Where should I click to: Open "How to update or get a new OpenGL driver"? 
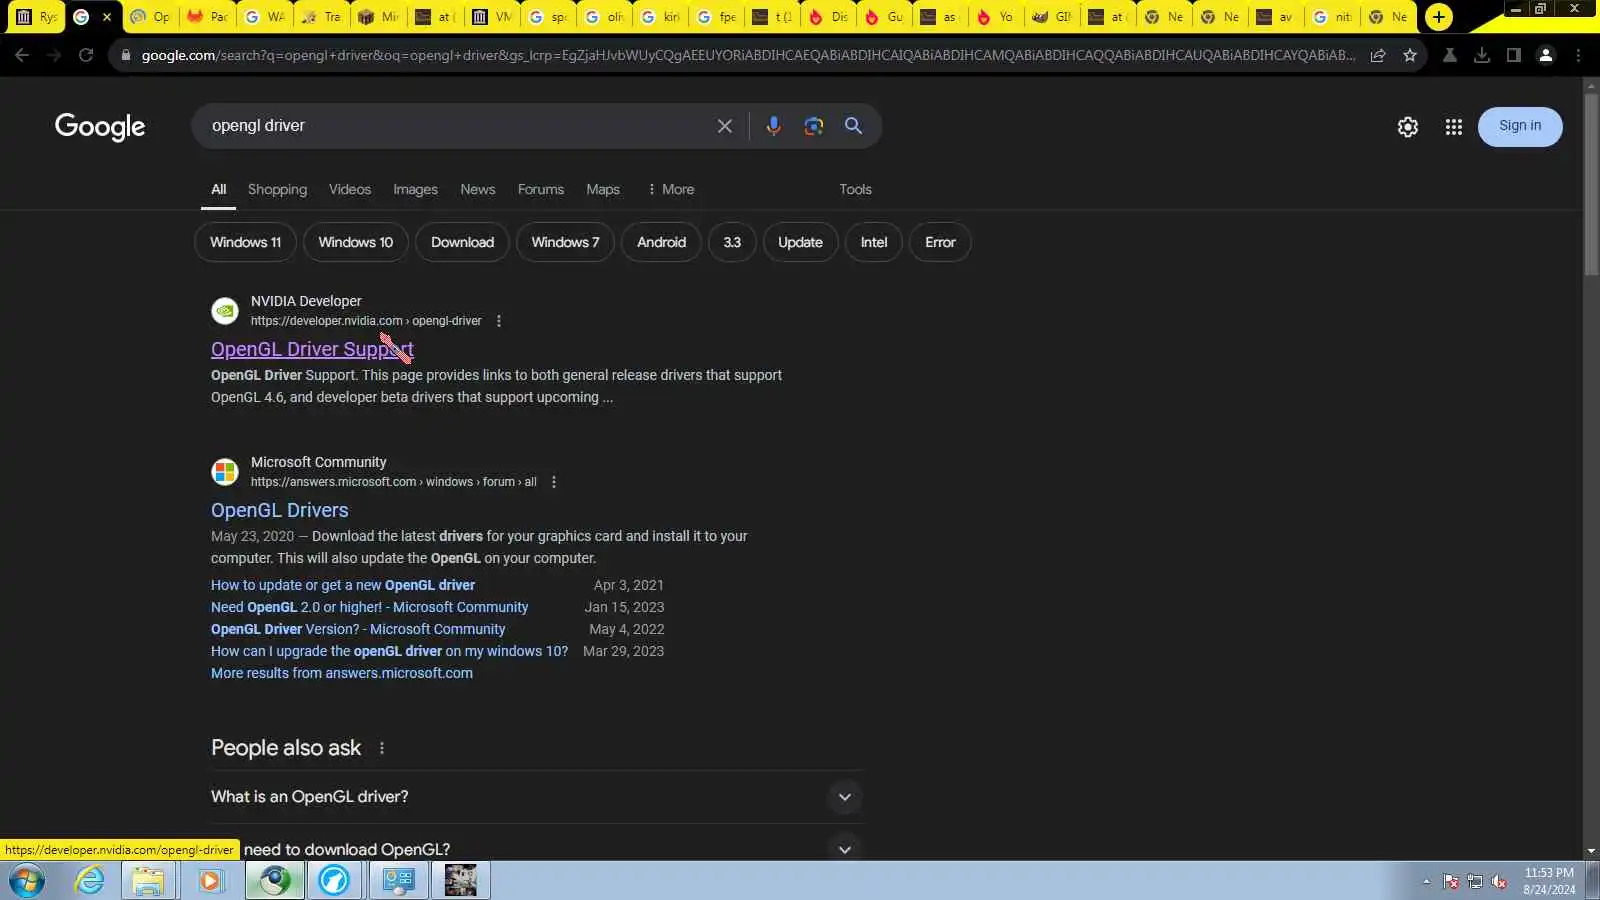coord(343,585)
